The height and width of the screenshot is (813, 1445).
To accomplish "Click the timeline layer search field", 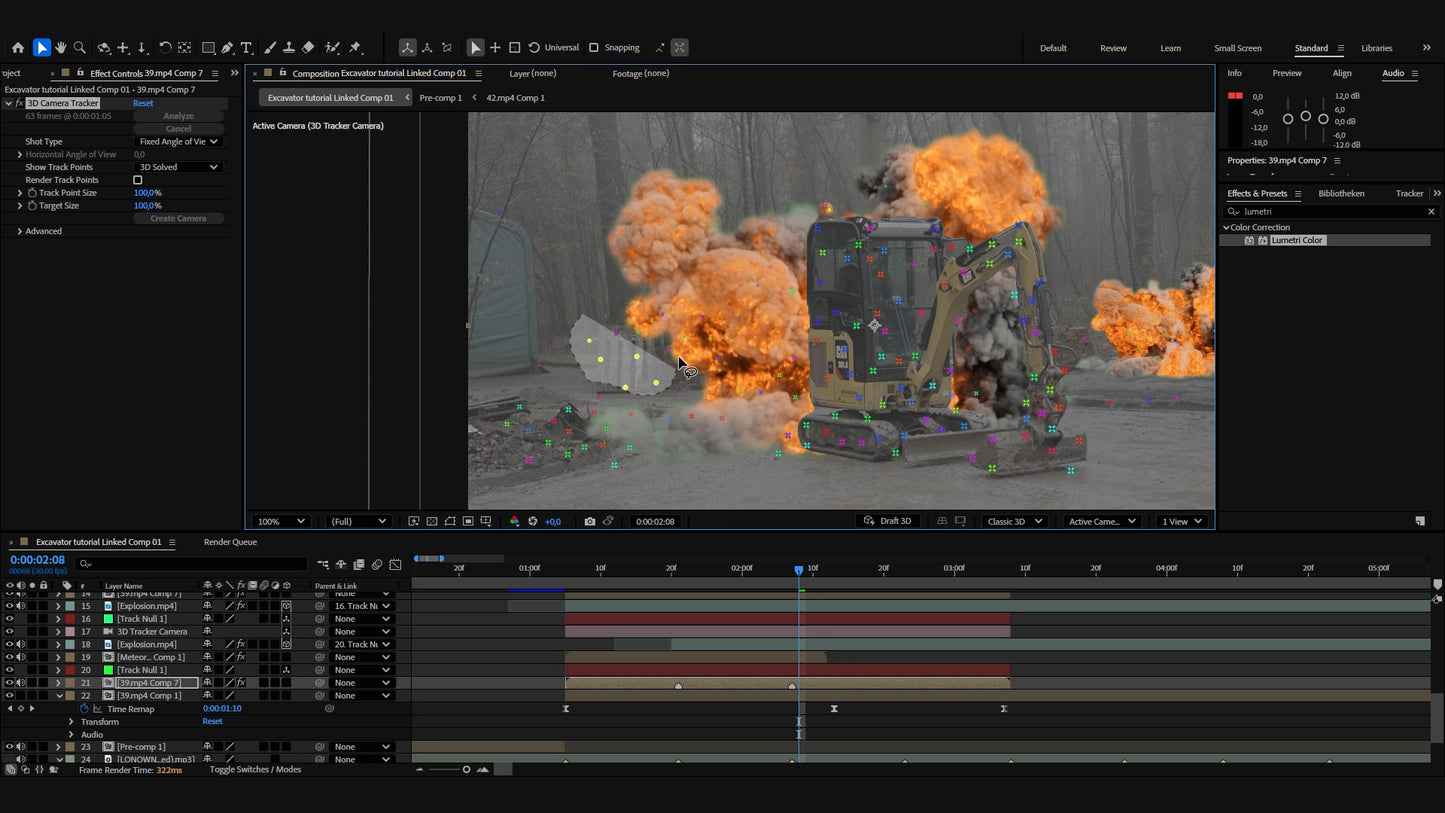I will [192, 564].
